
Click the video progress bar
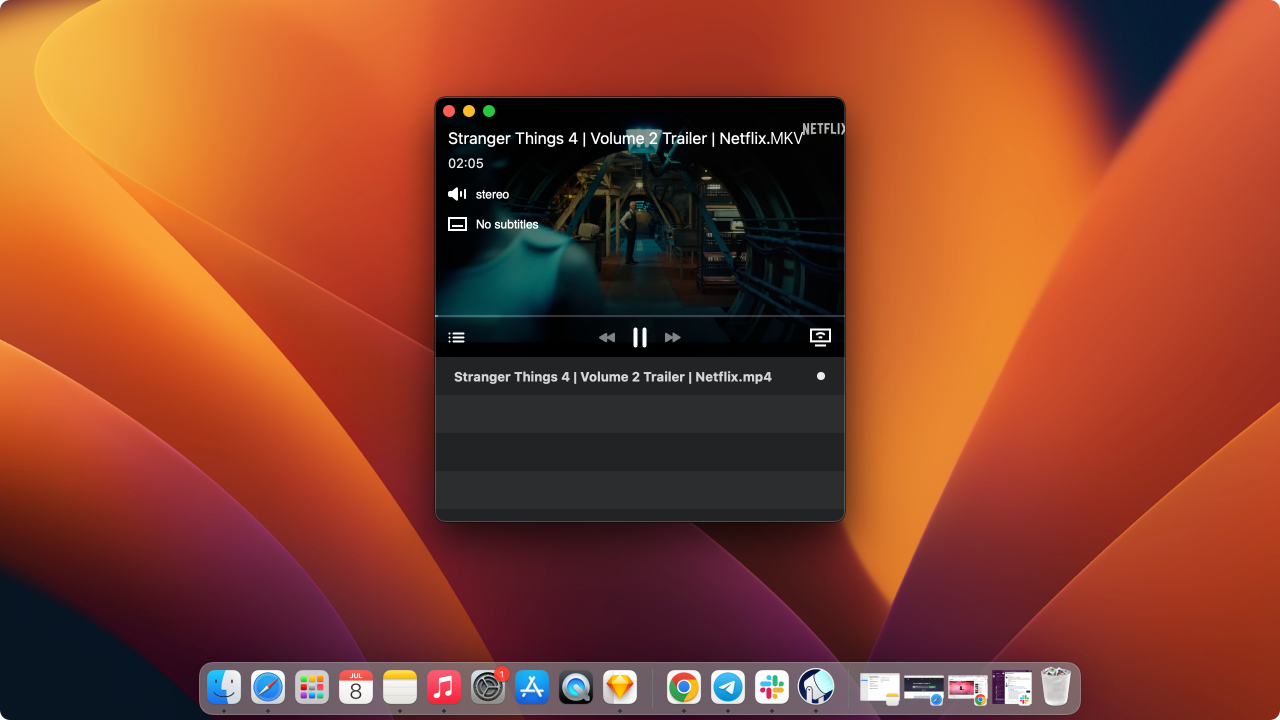click(640, 316)
